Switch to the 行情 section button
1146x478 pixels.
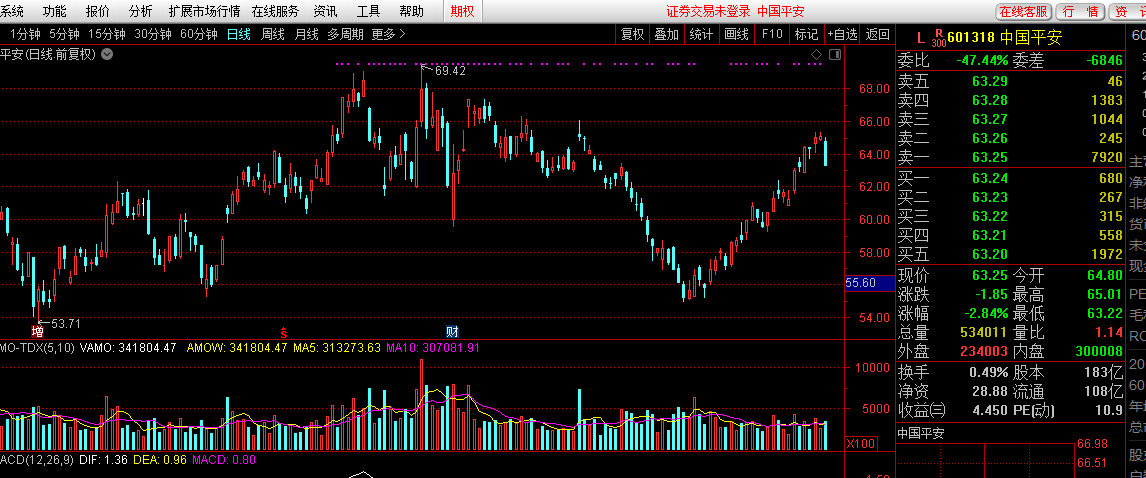[x=1081, y=12]
